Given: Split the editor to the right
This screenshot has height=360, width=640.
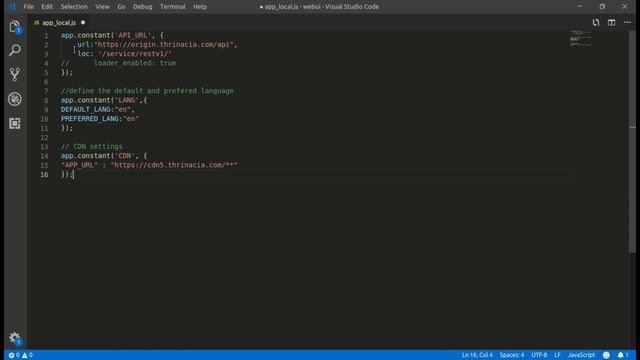Looking at the screenshot, I should (x=611, y=22).
